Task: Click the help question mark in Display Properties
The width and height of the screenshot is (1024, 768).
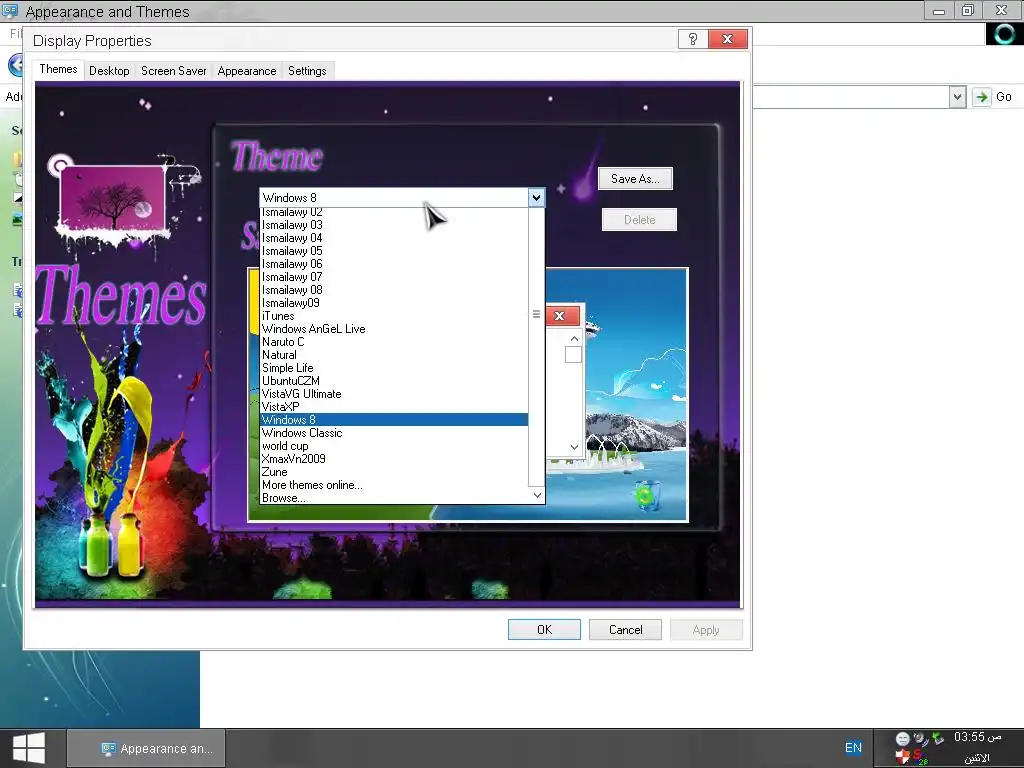Action: point(693,40)
